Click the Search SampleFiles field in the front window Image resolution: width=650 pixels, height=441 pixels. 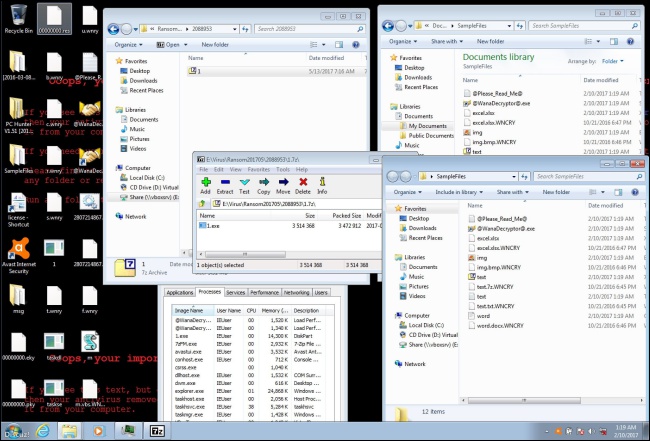(588, 177)
